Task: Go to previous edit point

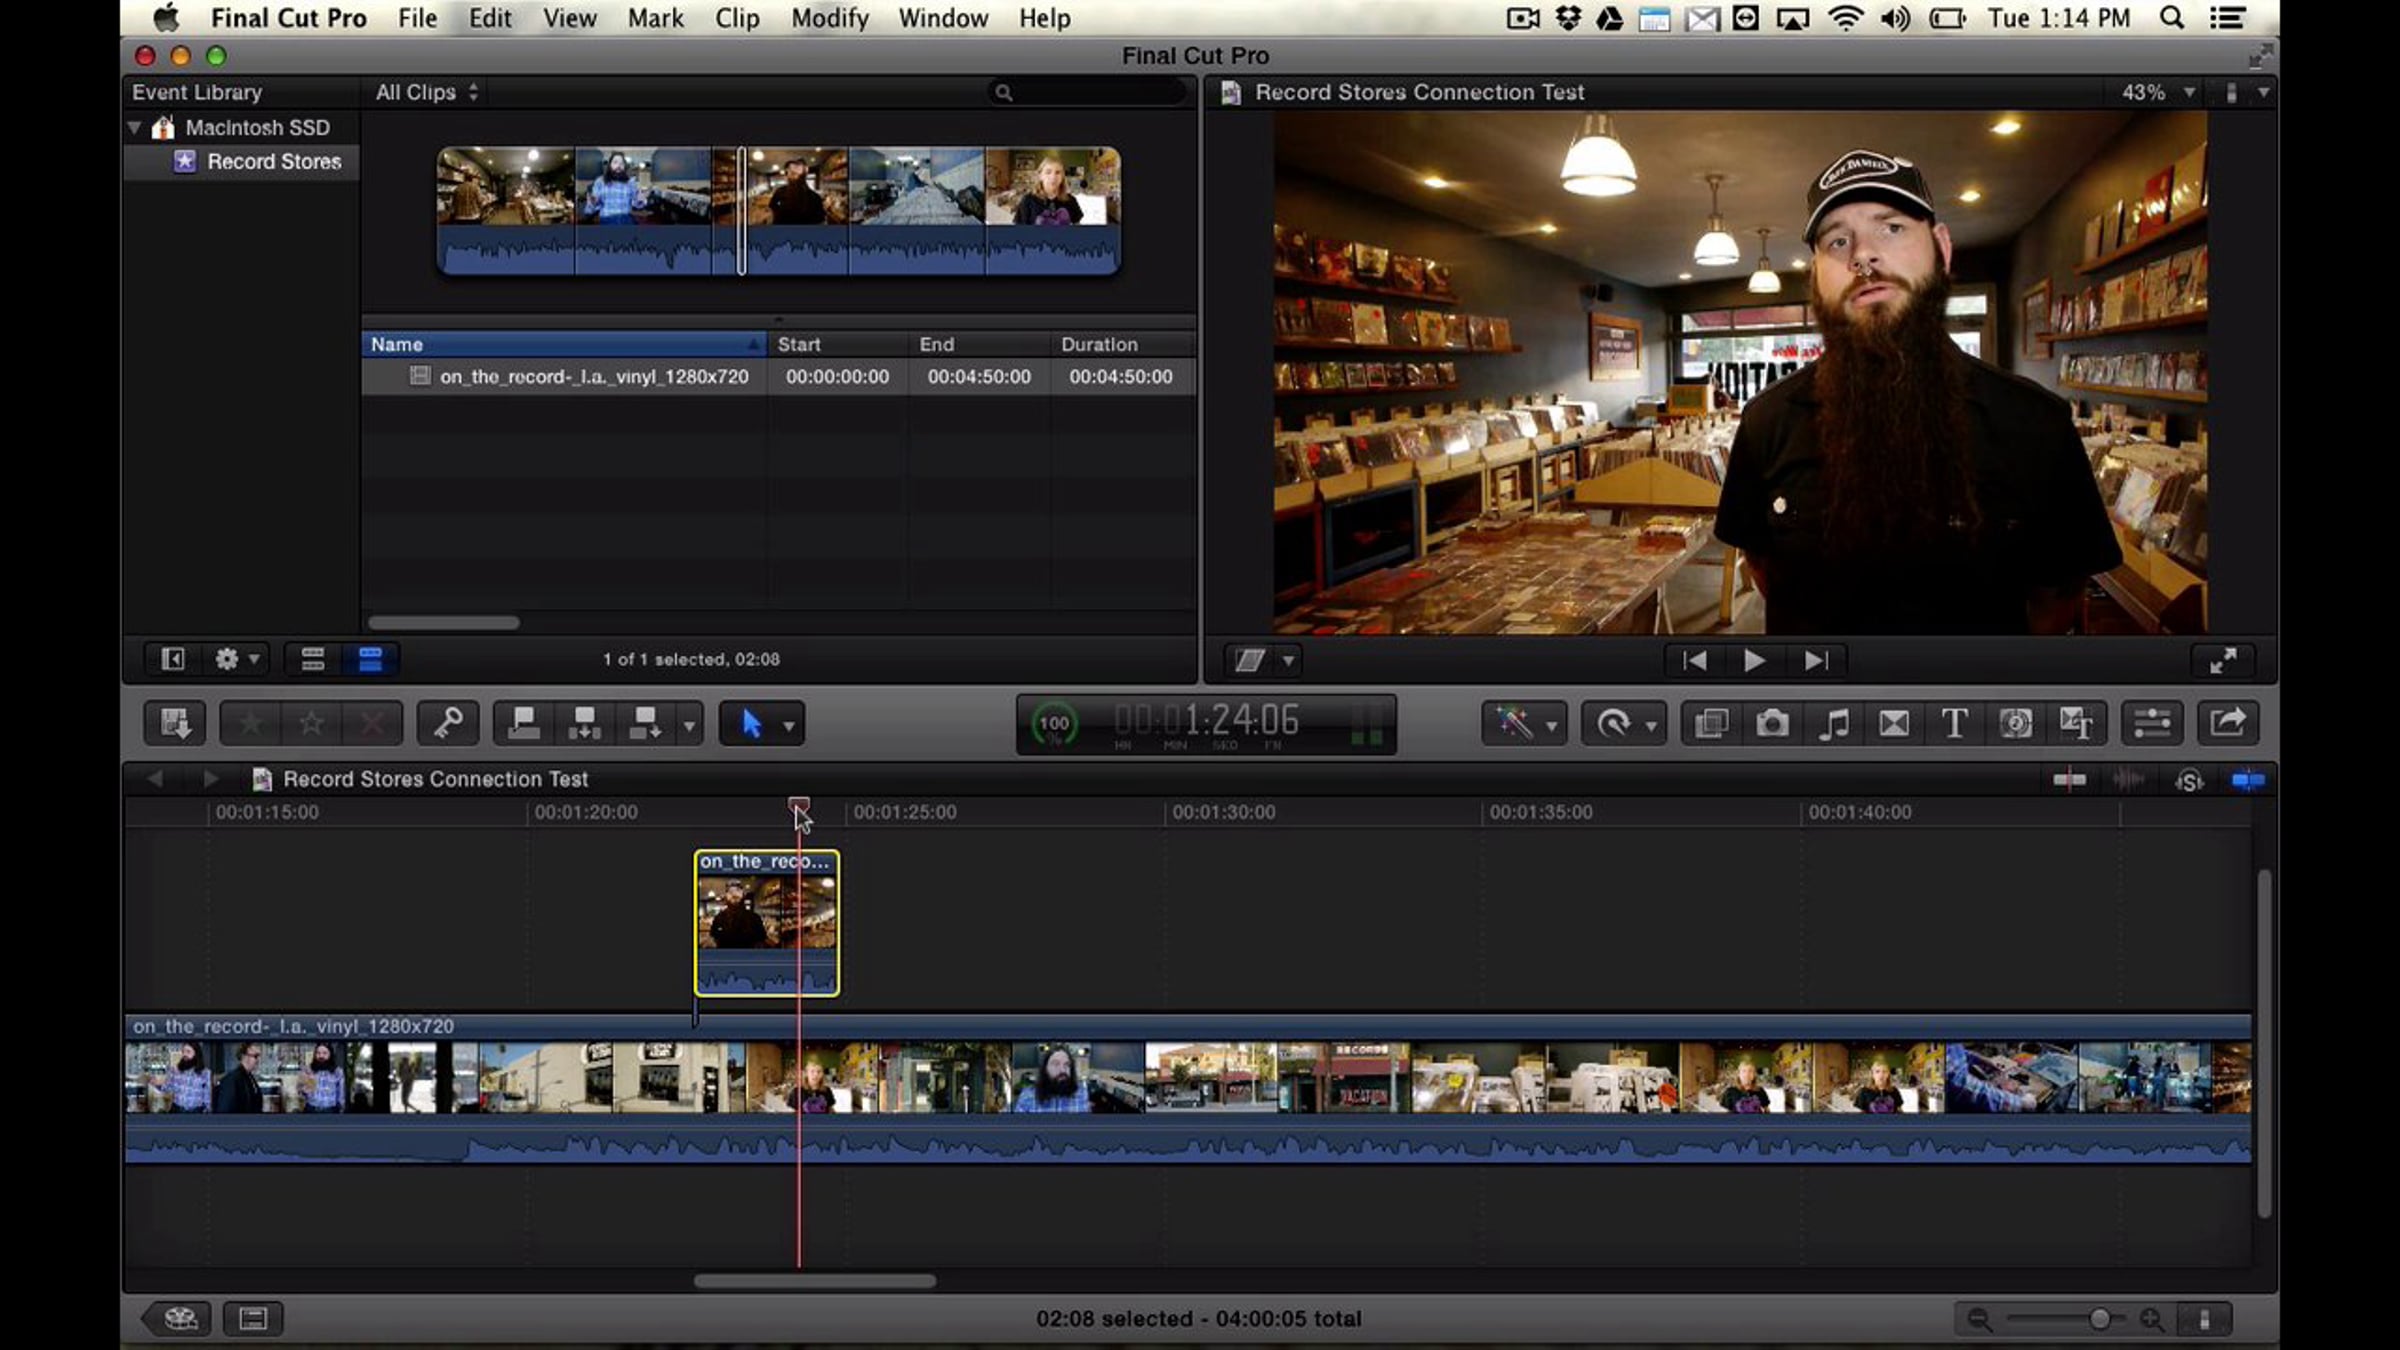Action: click(x=1694, y=660)
